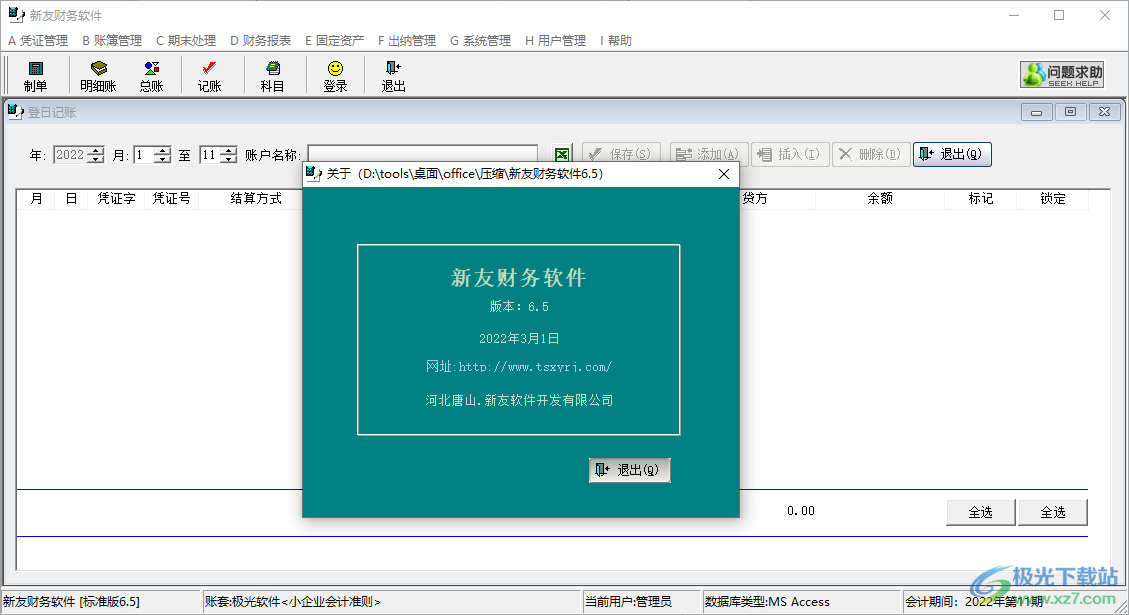Minimize the main 新友财务软件 window

coord(1014,15)
